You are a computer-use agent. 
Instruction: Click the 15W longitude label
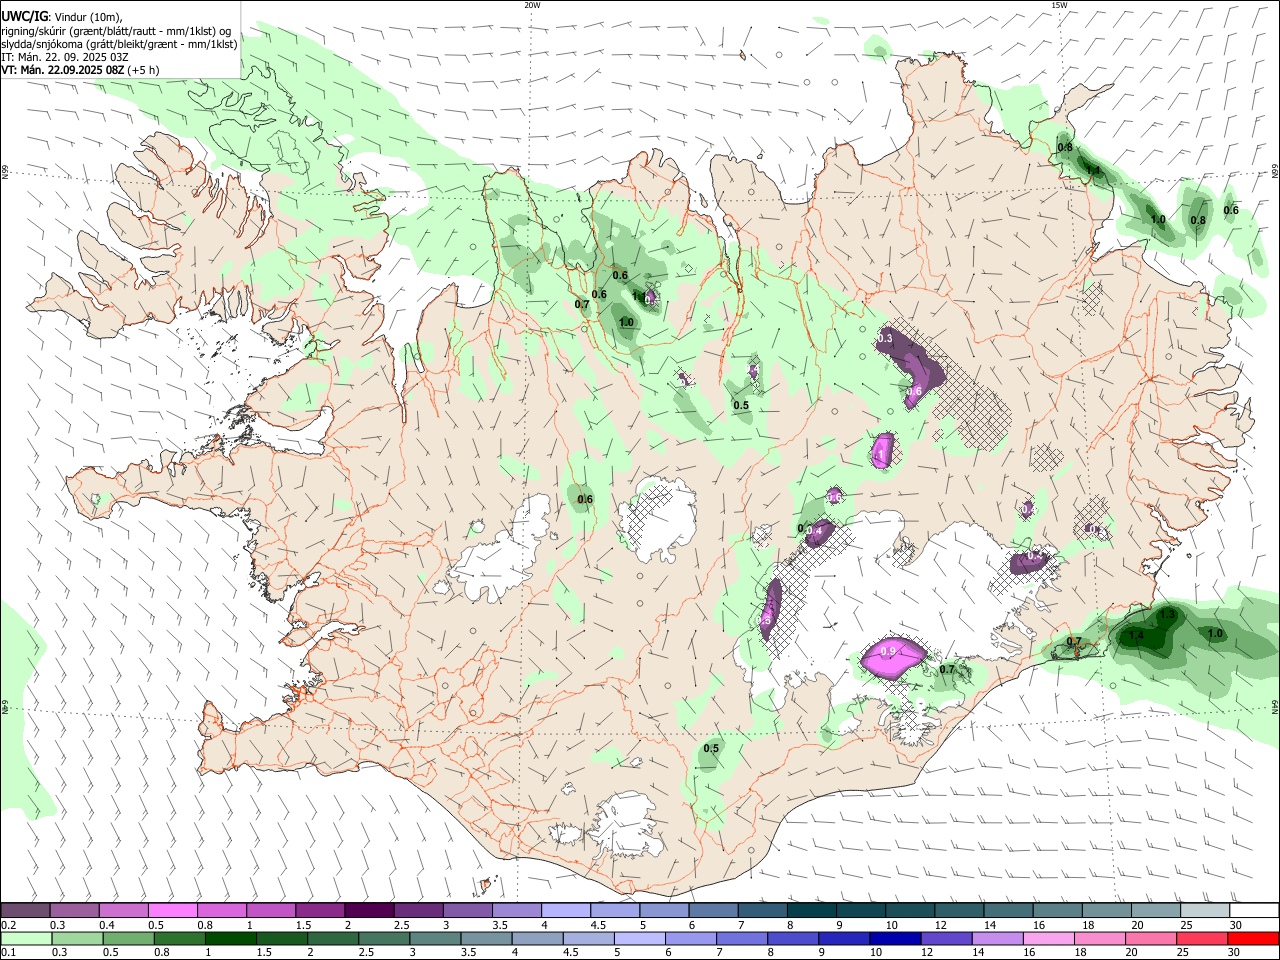1059,5
